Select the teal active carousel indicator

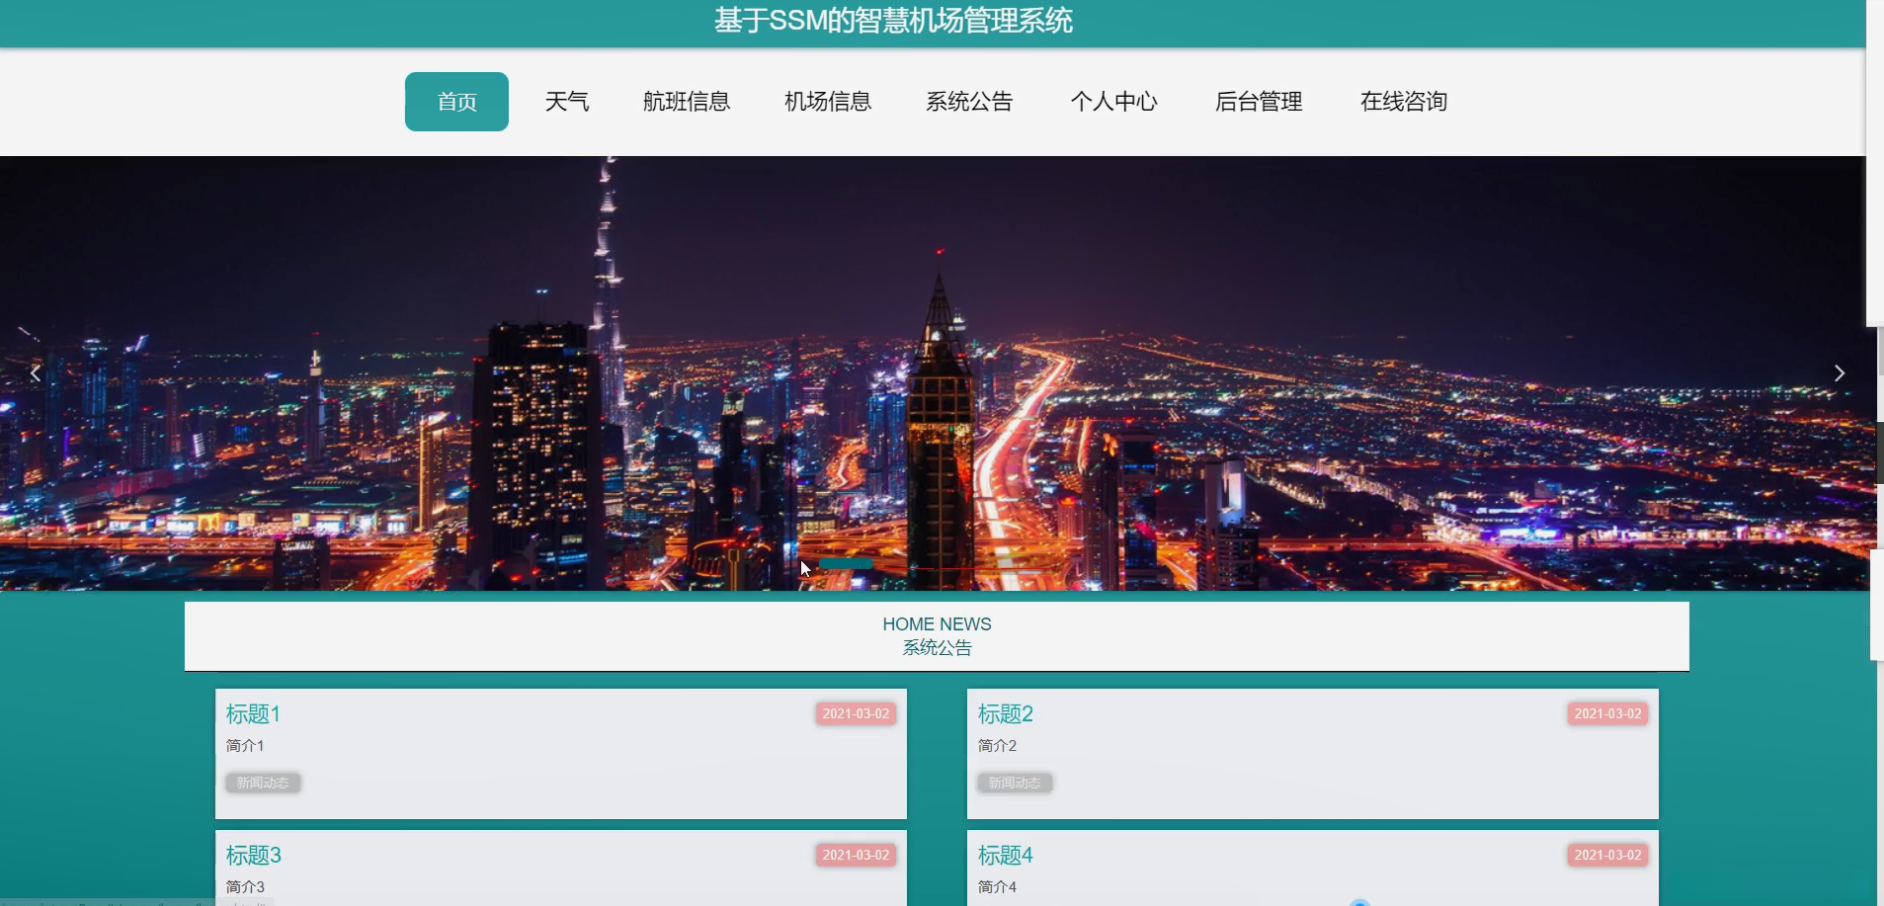coord(846,564)
